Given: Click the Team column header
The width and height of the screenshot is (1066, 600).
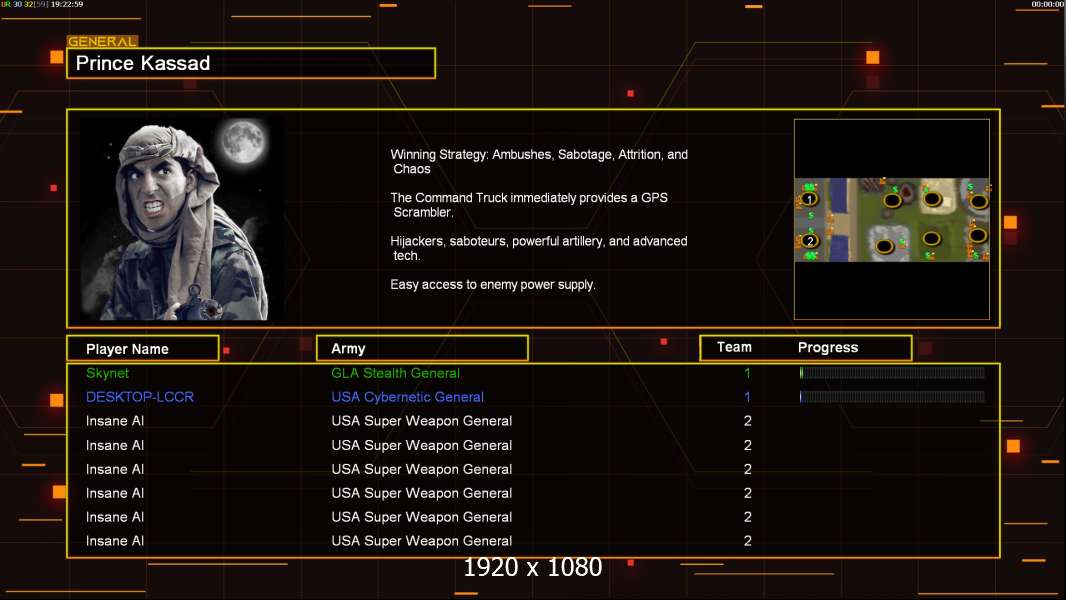Looking at the screenshot, I should [734, 347].
